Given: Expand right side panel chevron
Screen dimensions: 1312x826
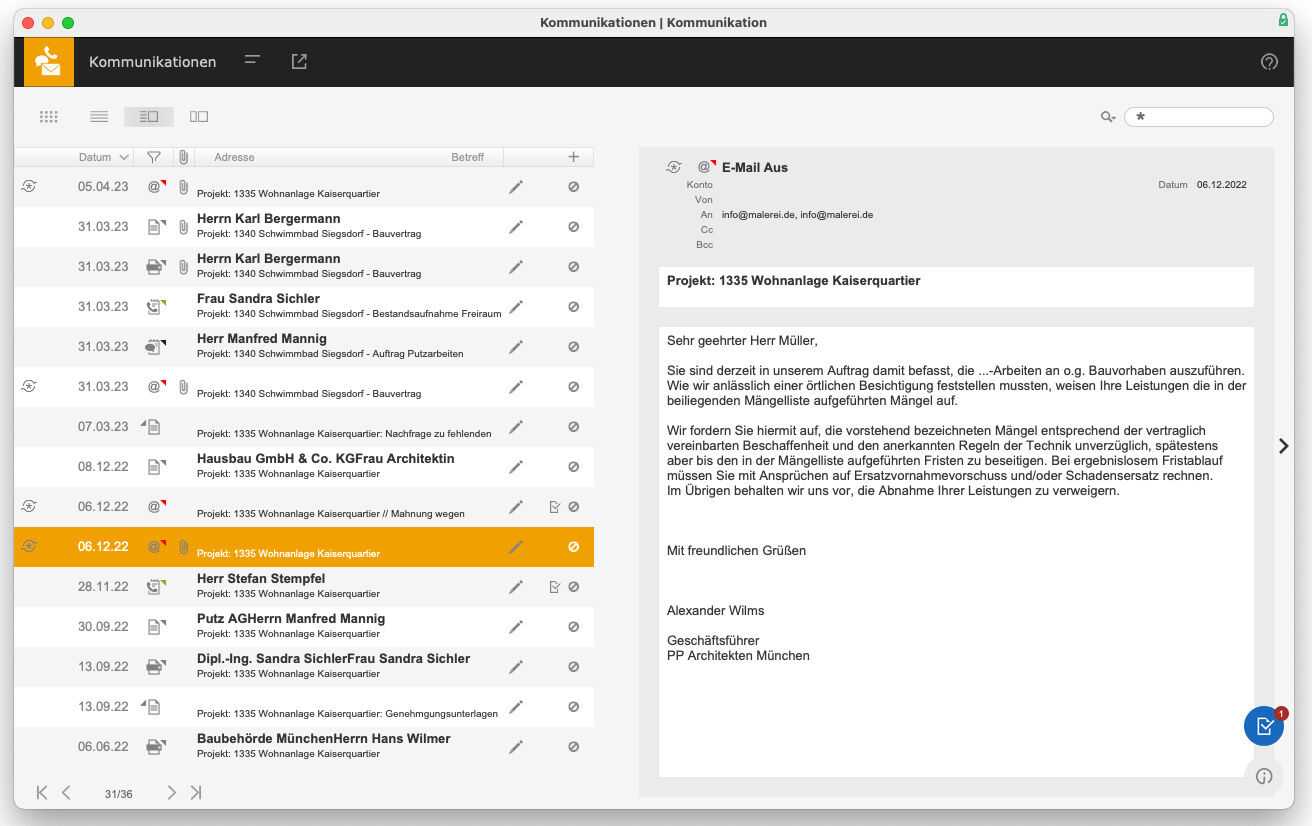Looking at the screenshot, I should click(1284, 446).
